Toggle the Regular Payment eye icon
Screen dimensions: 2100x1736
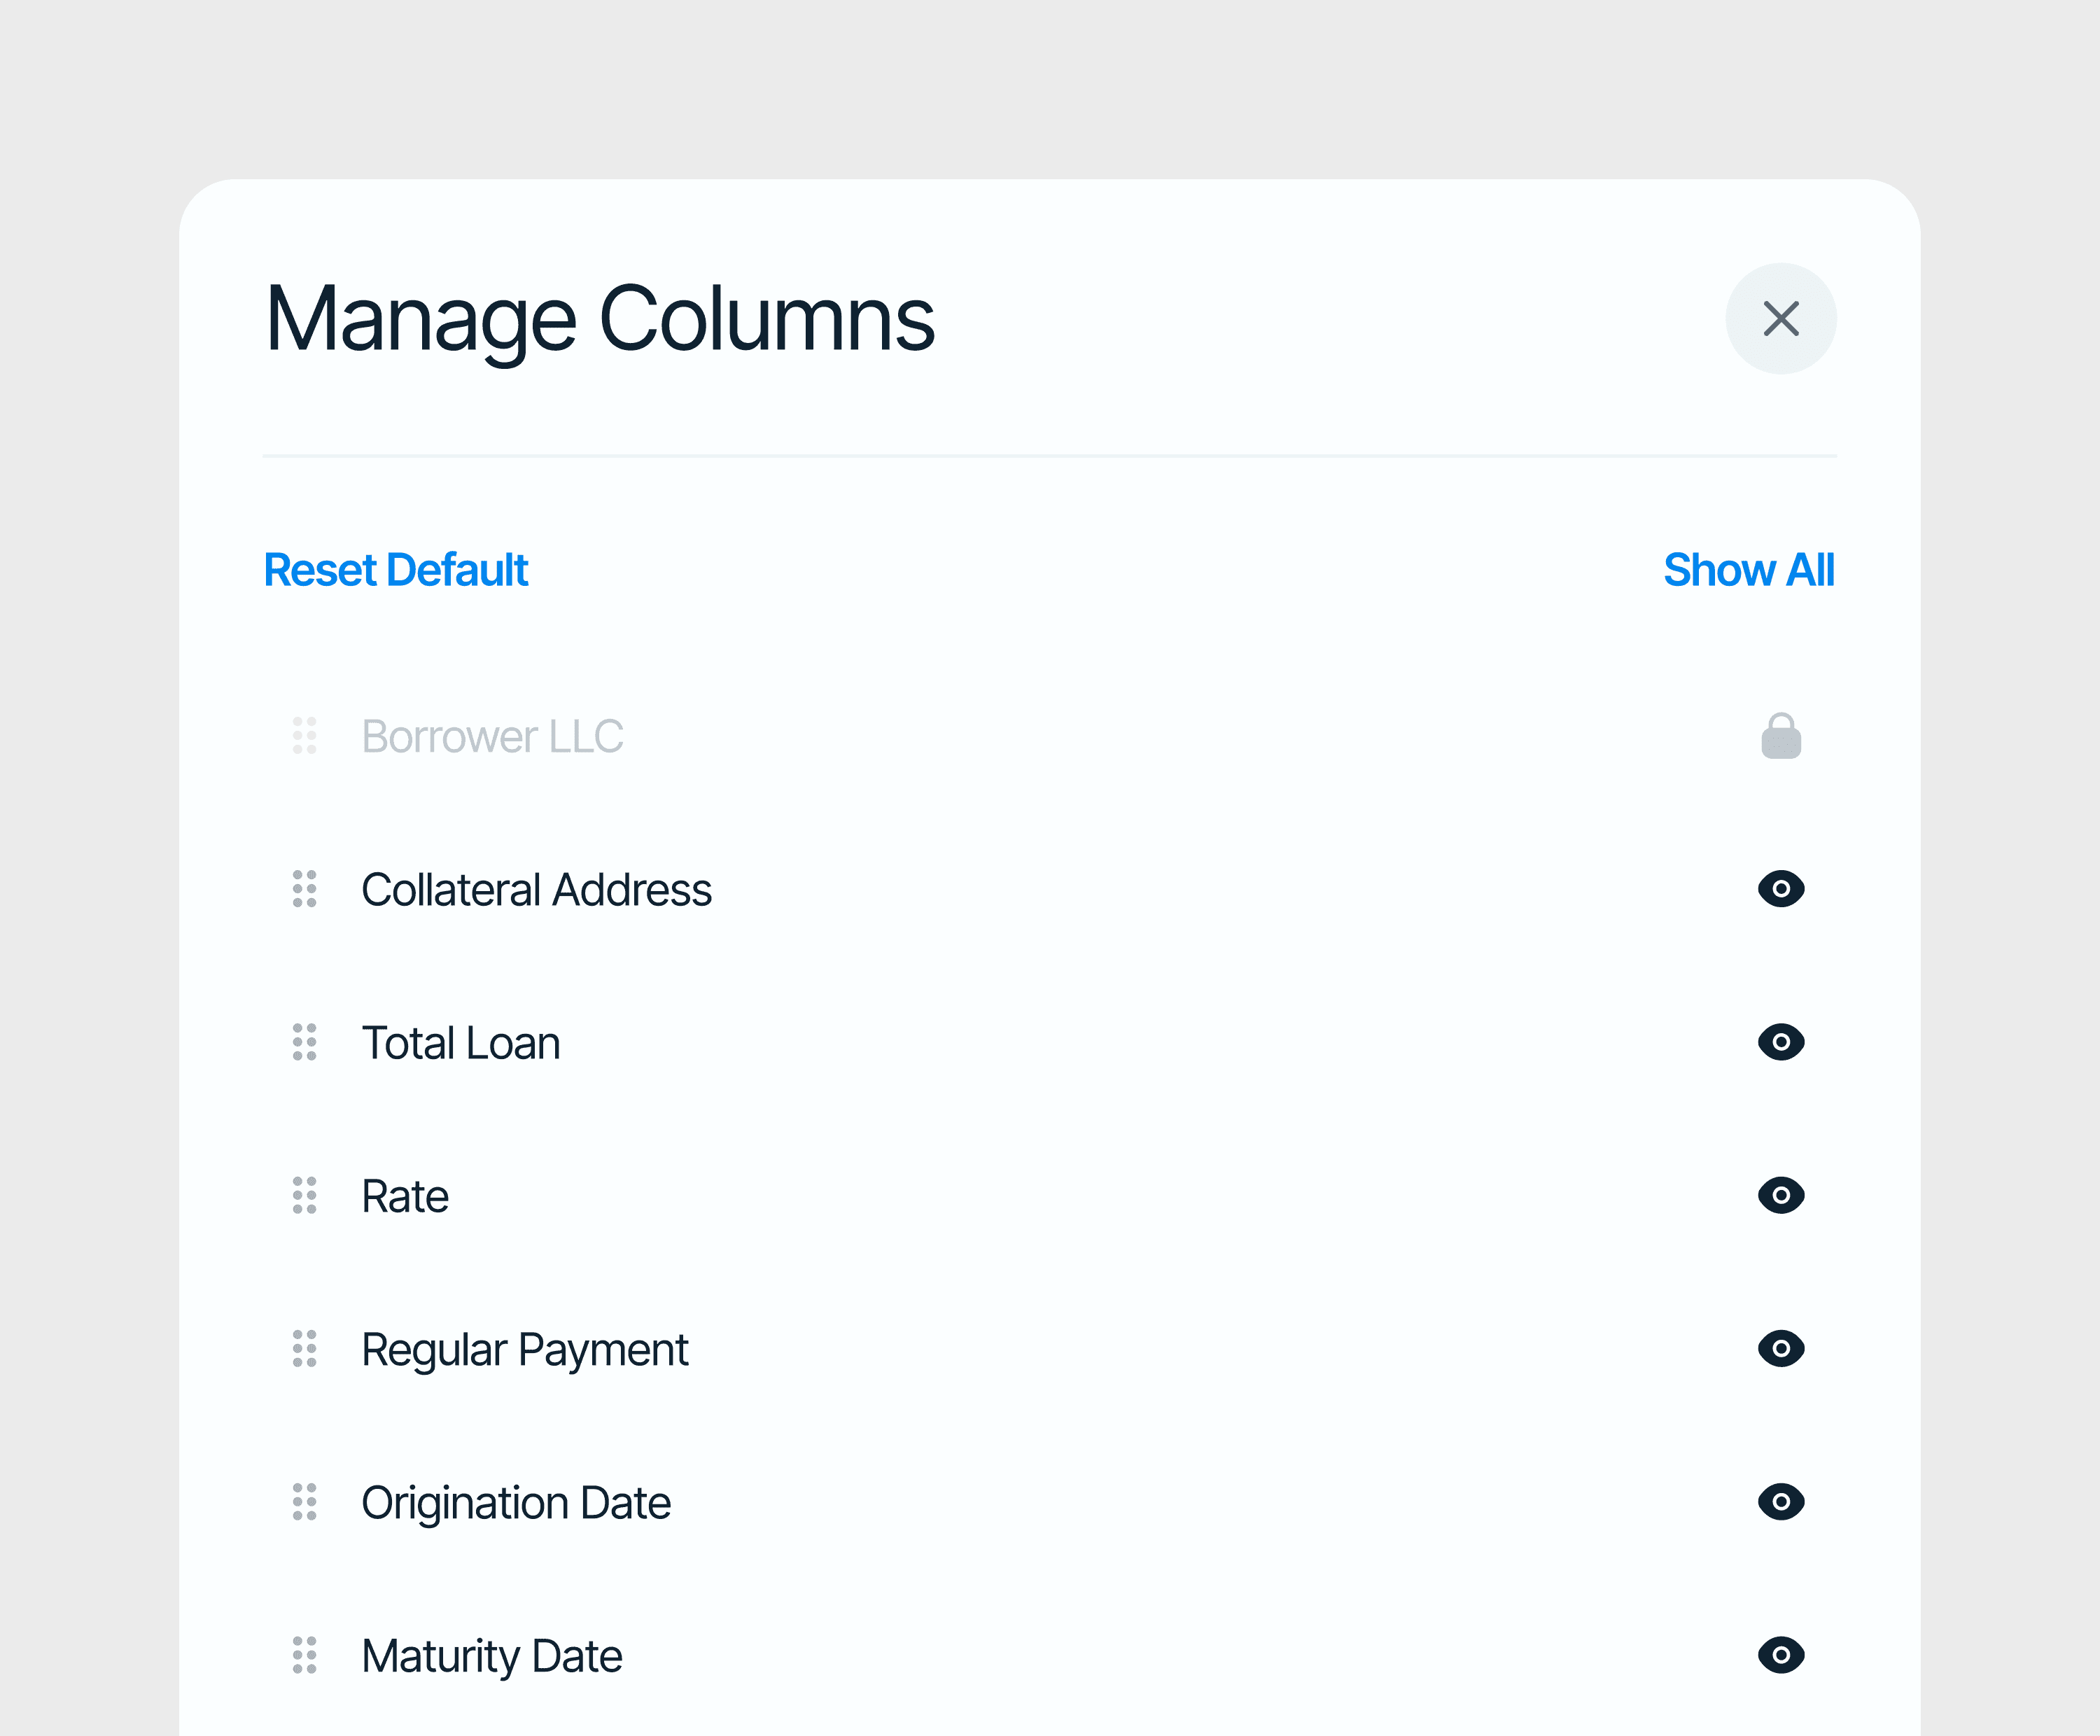[x=1780, y=1348]
